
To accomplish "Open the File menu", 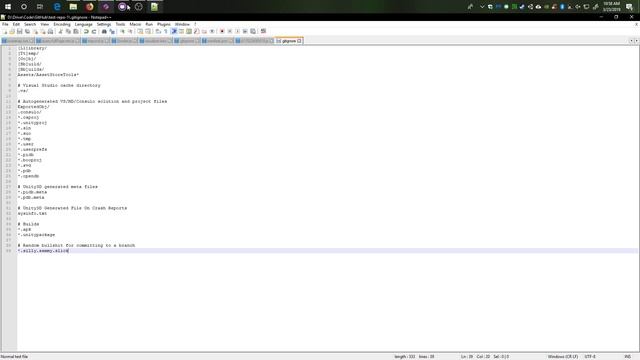I will tap(5, 24).
